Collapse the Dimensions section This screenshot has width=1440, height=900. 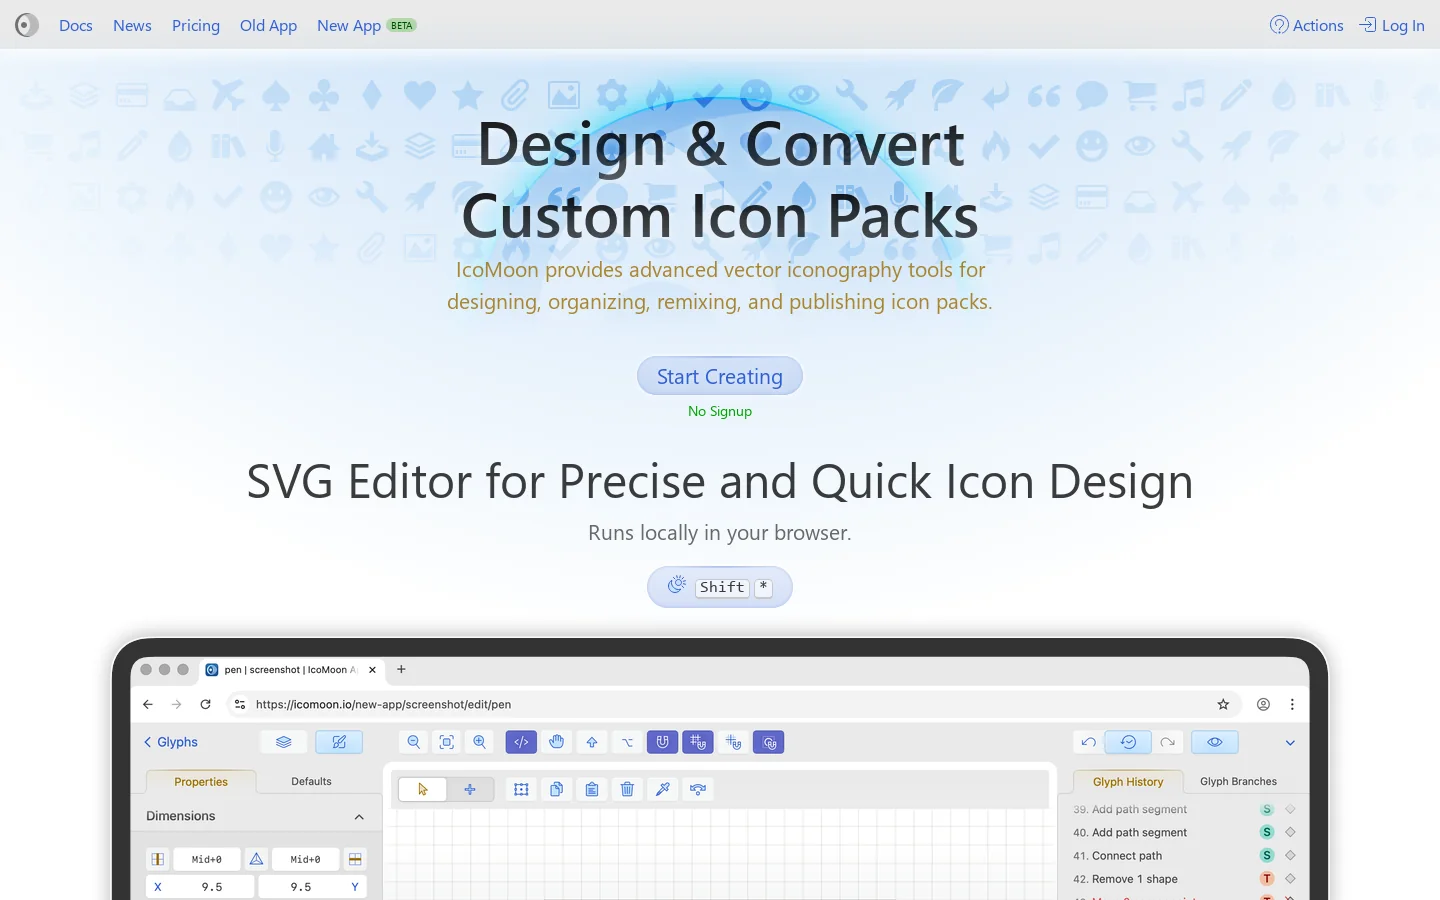click(x=359, y=817)
